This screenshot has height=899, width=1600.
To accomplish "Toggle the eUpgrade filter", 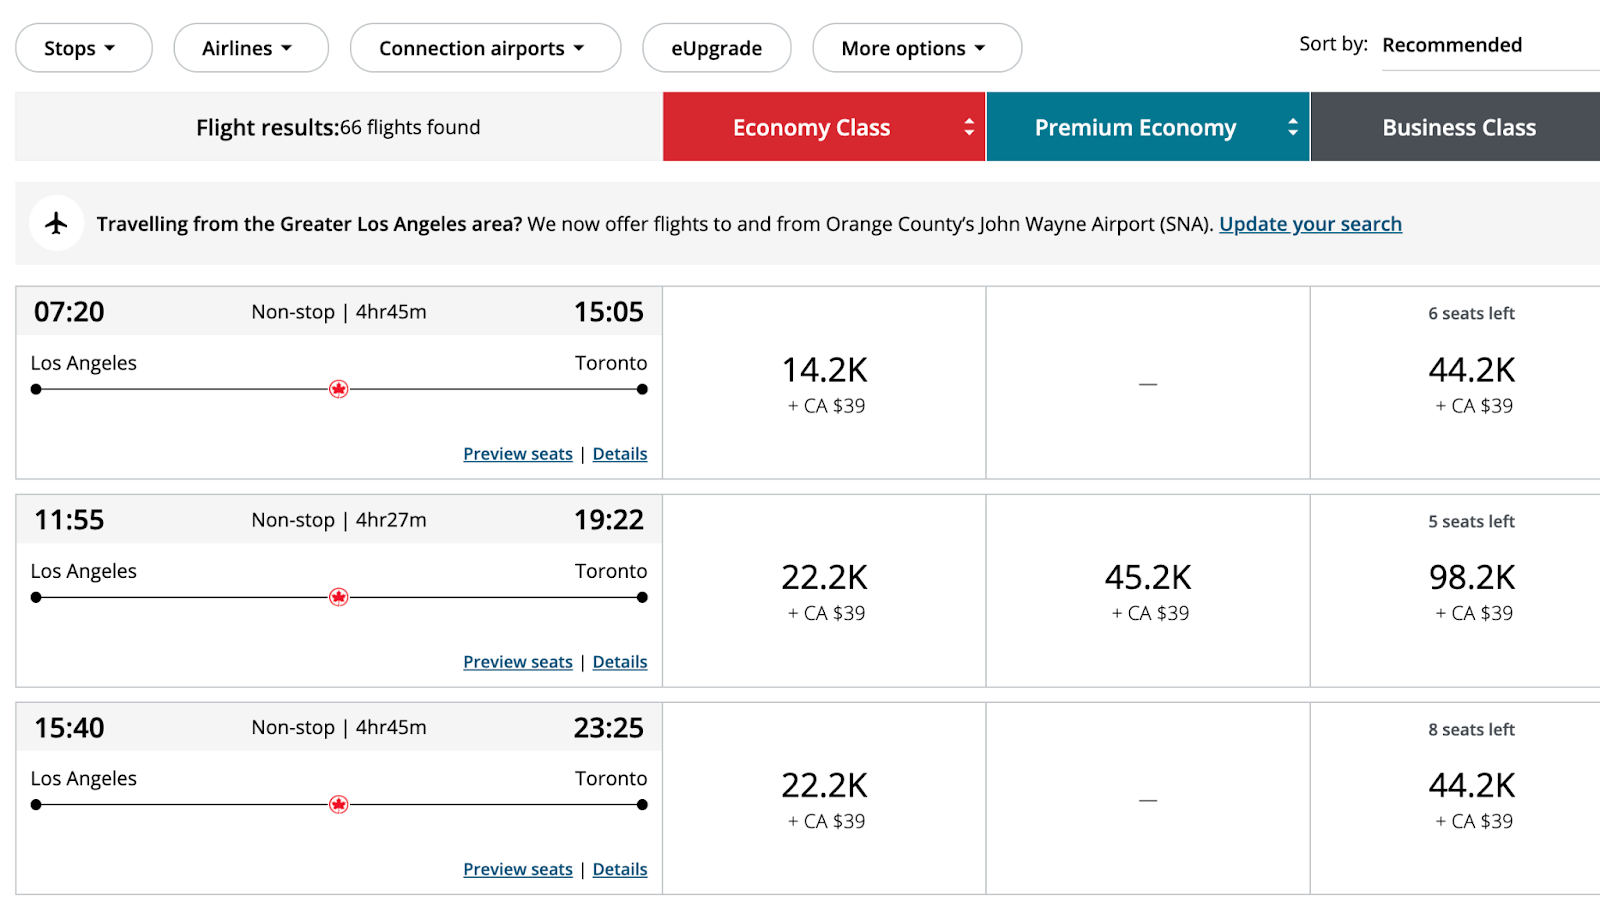I will pos(716,48).
